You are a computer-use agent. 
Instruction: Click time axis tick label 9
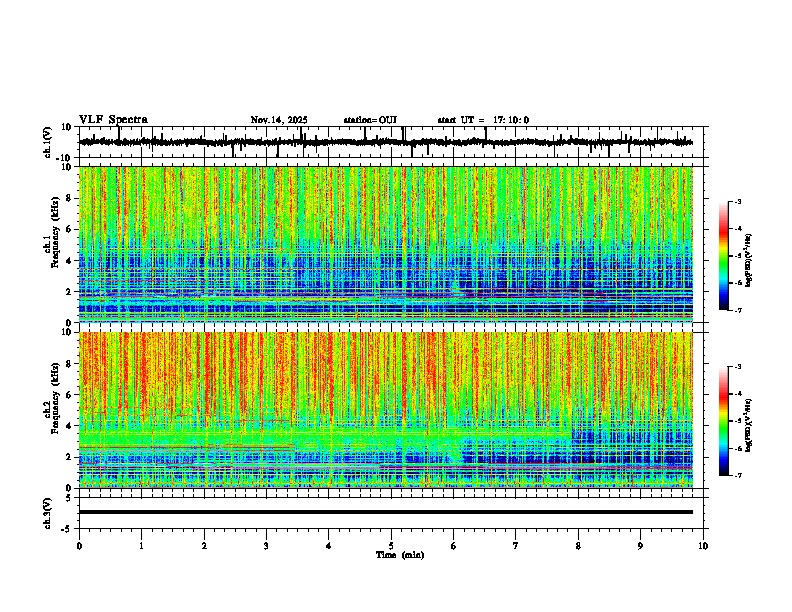pyautogui.click(x=640, y=546)
